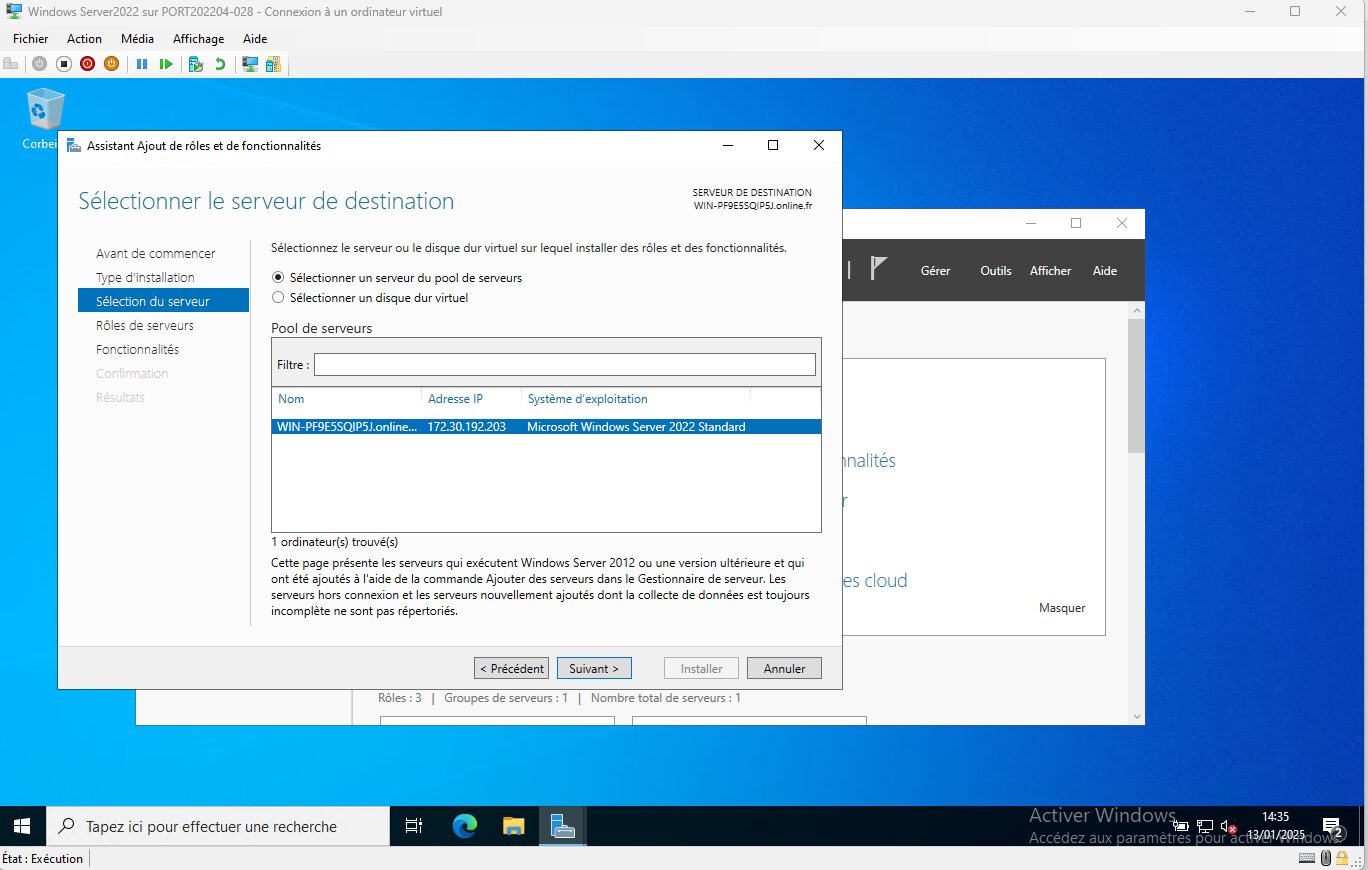Maximize the role wizard window
1368x870 pixels.
tap(773, 145)
